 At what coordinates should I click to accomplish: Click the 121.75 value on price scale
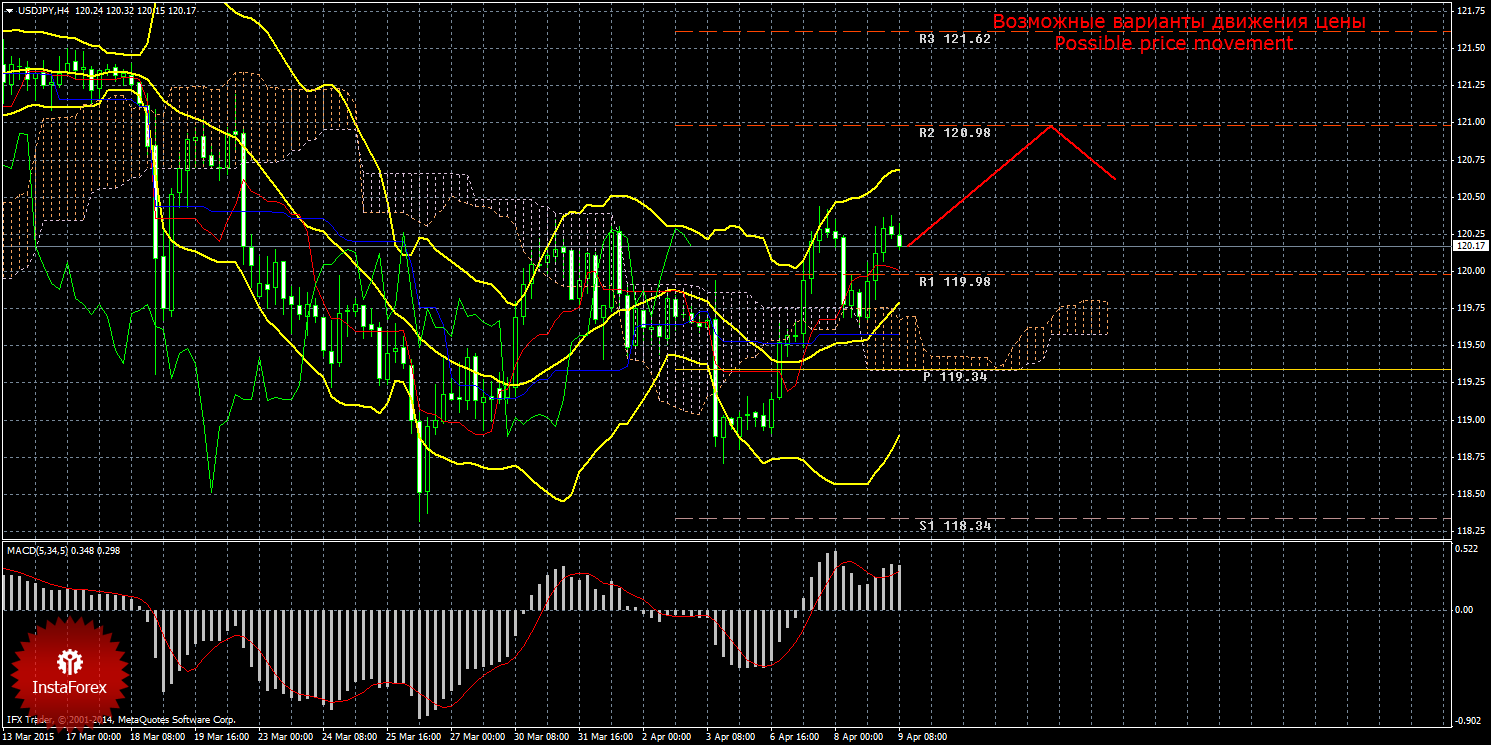point(1469,11)
